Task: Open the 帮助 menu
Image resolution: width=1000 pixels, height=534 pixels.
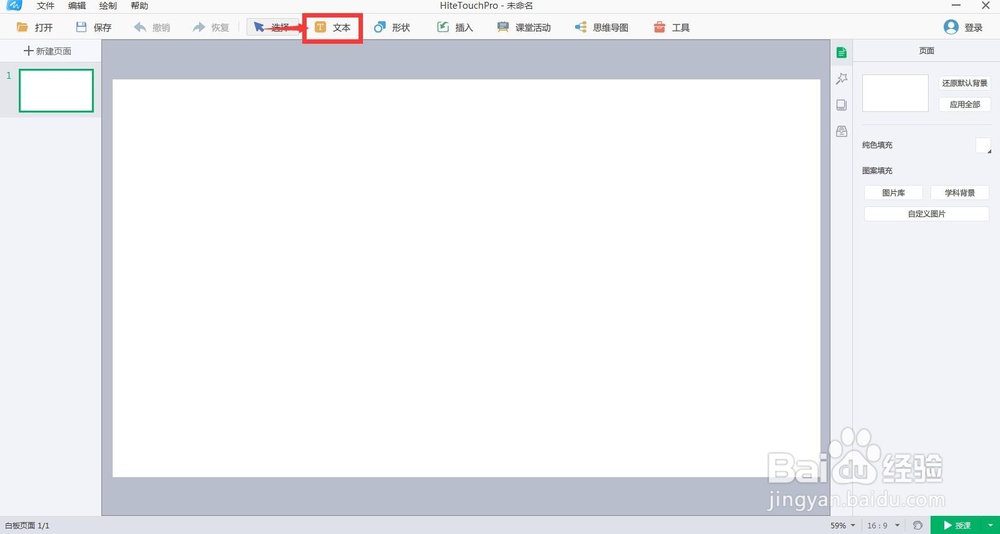Action: pos(139,6)
